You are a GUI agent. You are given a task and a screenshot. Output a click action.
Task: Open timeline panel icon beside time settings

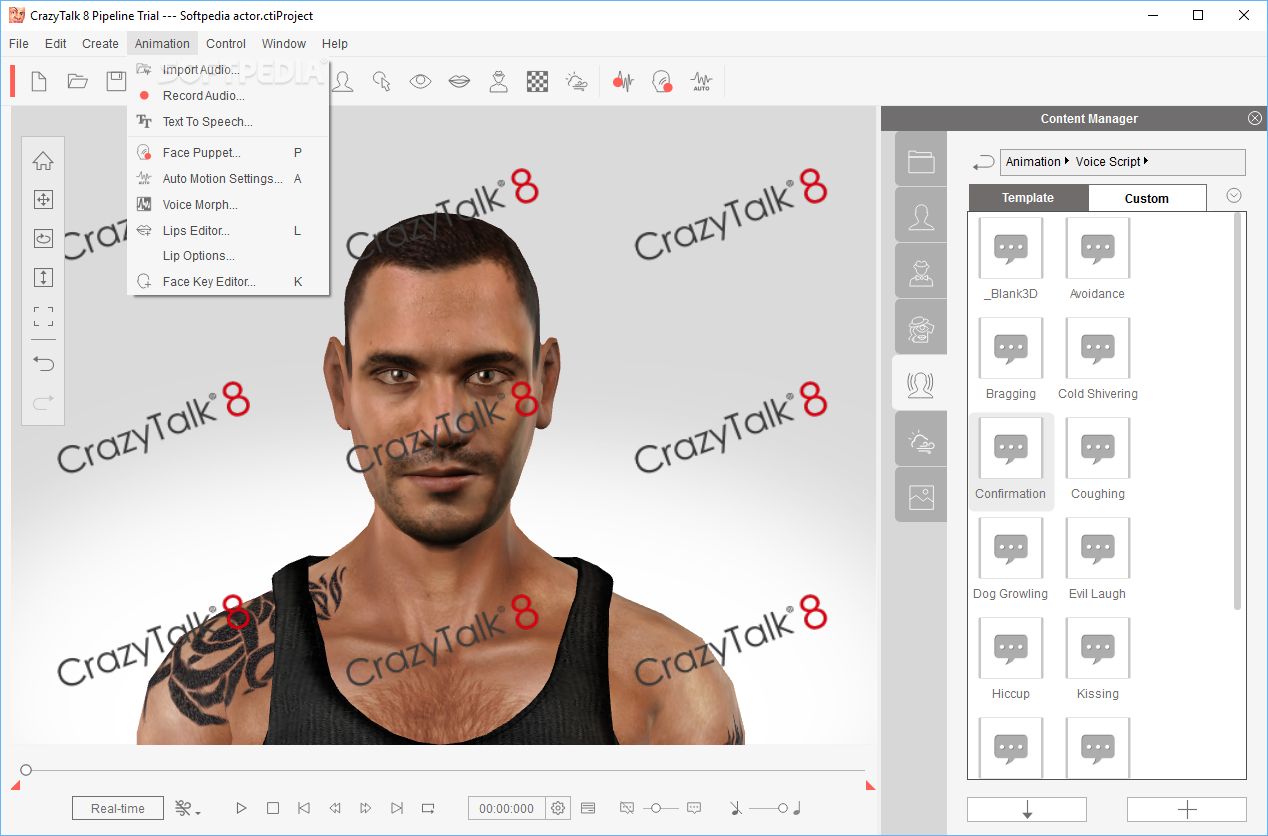588,808
